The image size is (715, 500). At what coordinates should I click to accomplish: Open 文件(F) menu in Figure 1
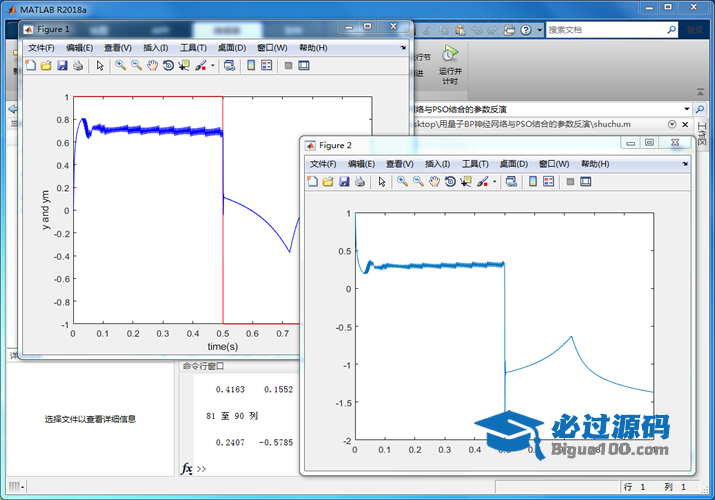click(x=41, y=48)
